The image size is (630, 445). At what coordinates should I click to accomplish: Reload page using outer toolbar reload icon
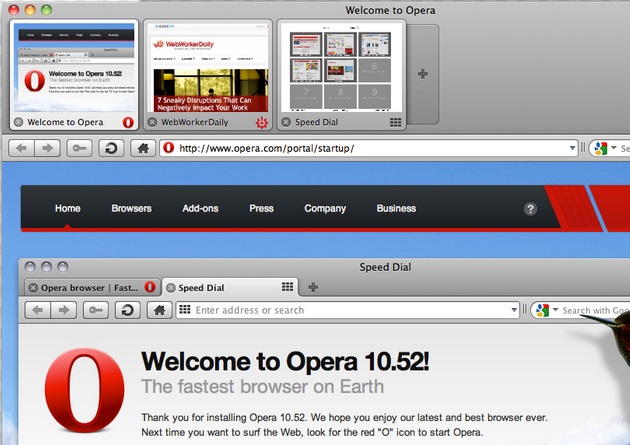click(x=111, y=148)
